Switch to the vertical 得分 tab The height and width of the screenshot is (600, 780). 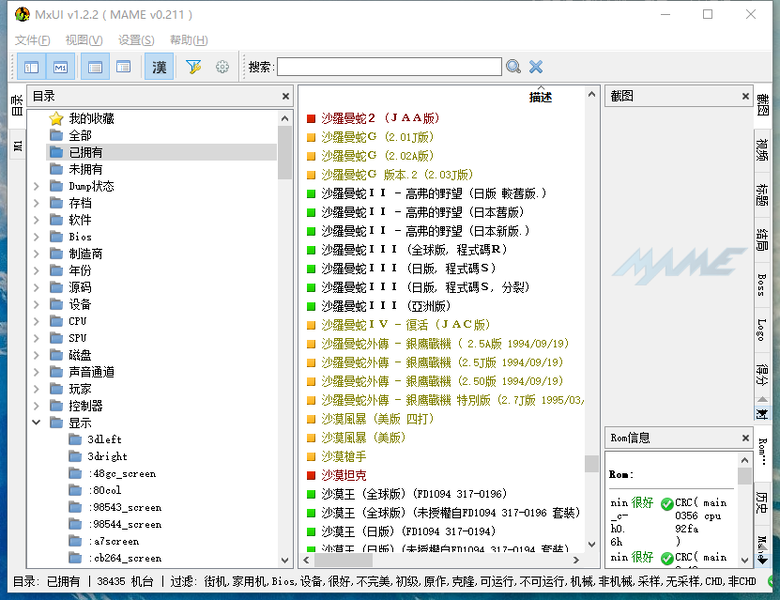tap(763, 374)
